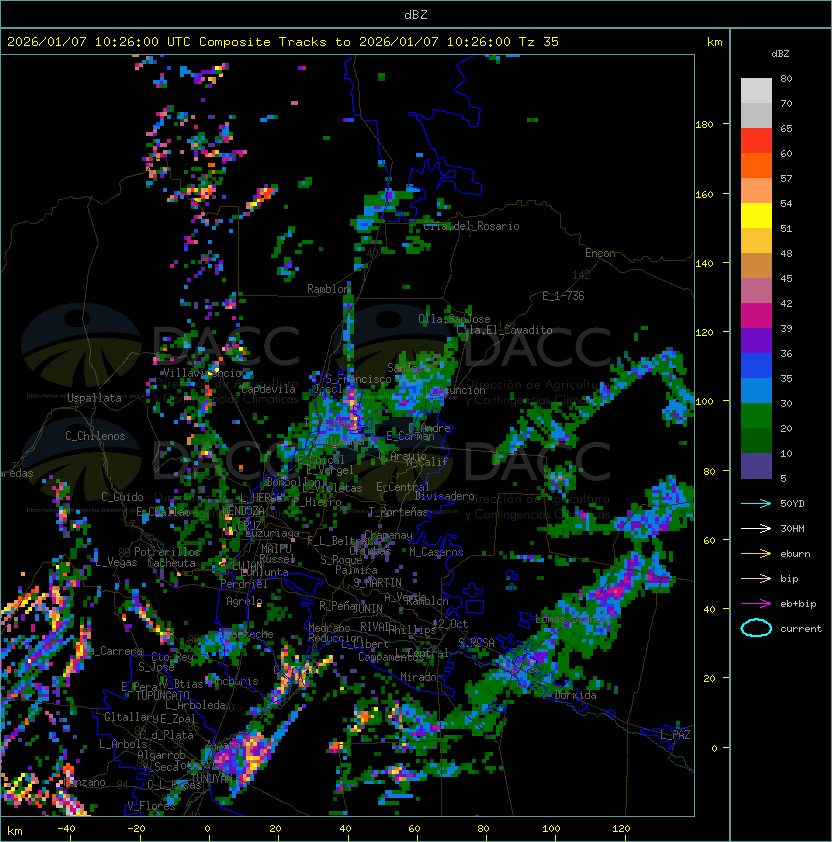
Task: Click the magenta eb+bip arrow in legend
Action: click(x=756, y=604)
